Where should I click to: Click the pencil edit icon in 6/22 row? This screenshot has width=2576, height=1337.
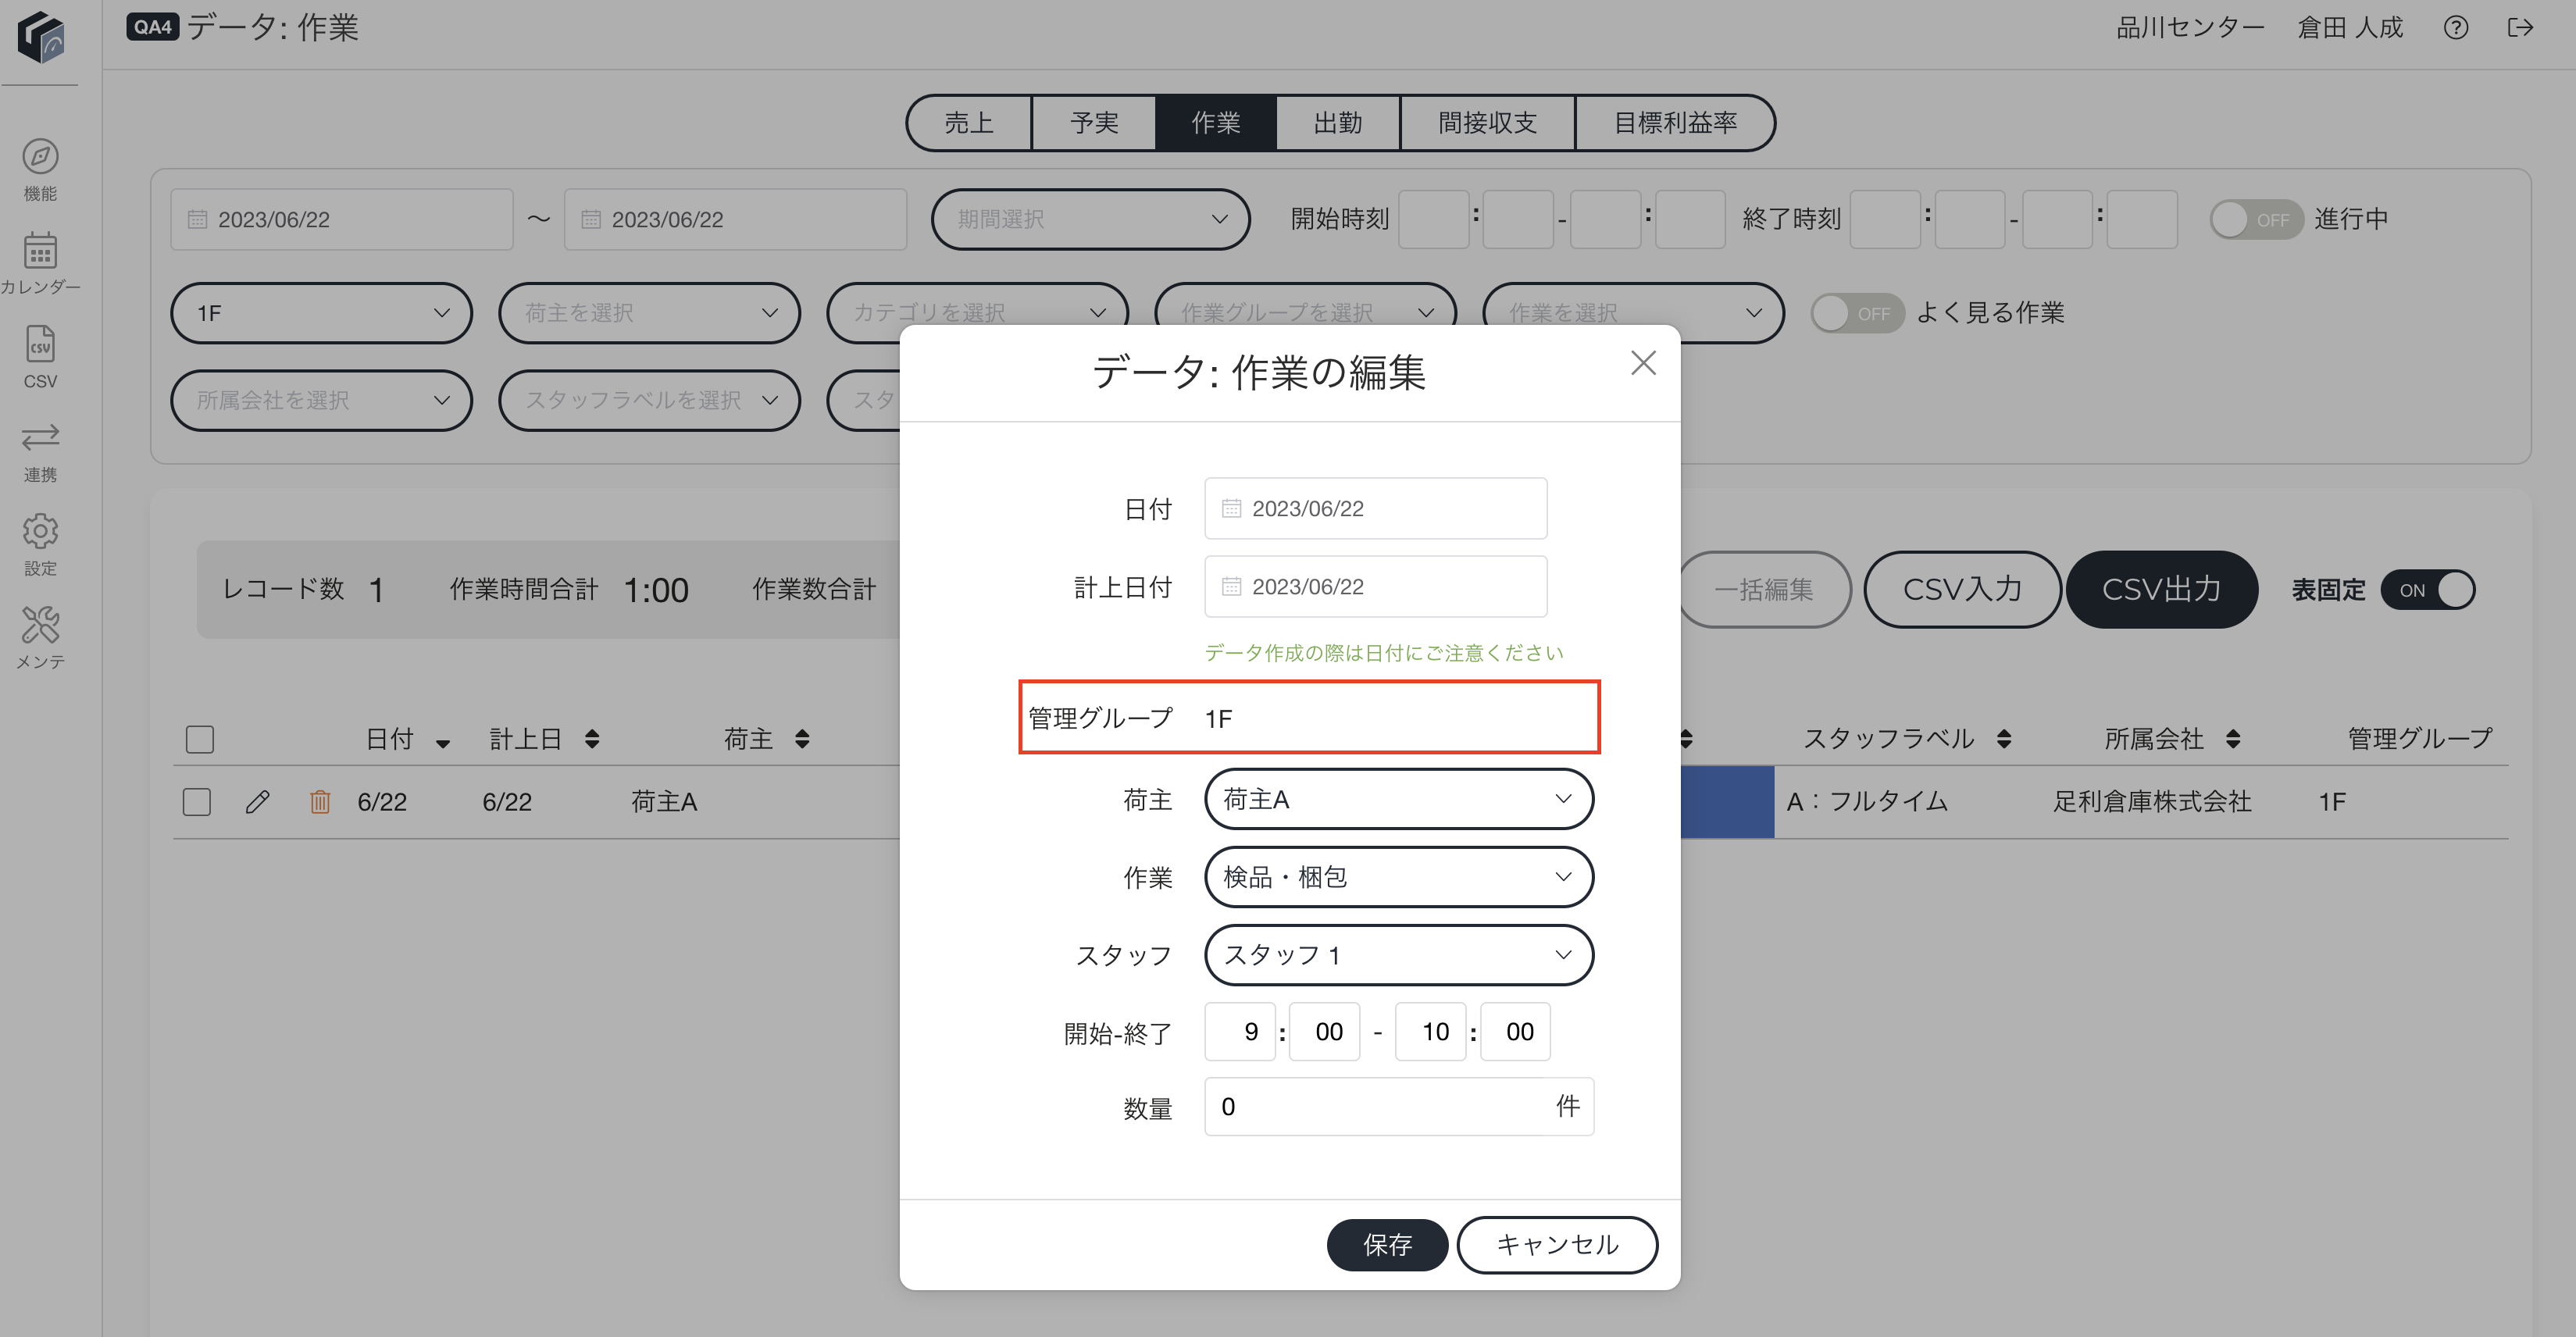[257, 802]
